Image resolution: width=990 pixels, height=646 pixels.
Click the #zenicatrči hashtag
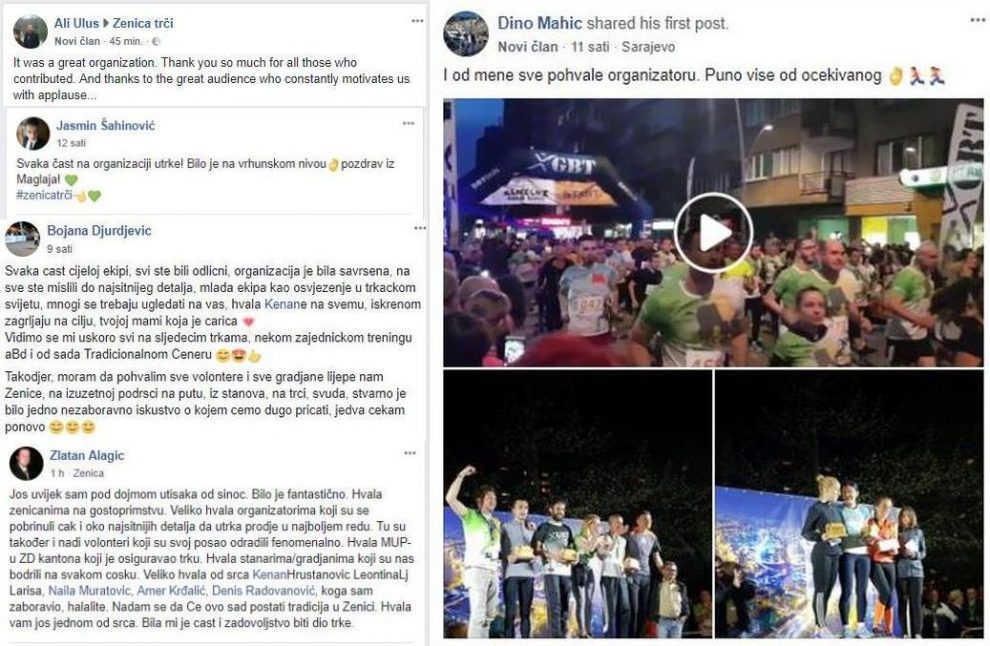tap(44, 195)
